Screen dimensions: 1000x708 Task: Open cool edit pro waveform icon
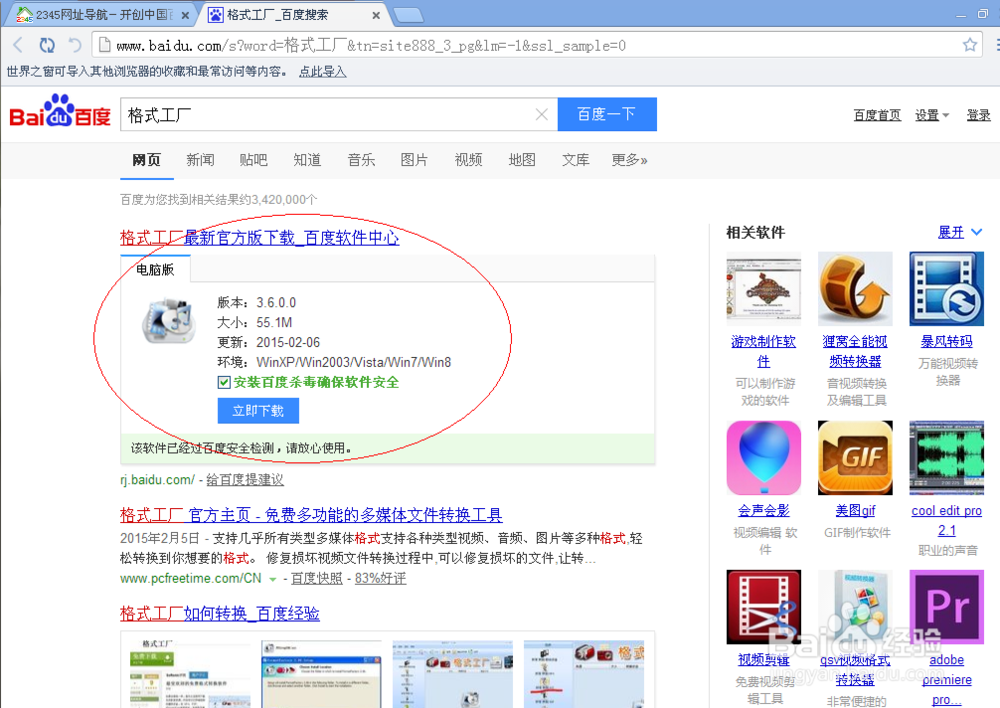tap(946, 457)
